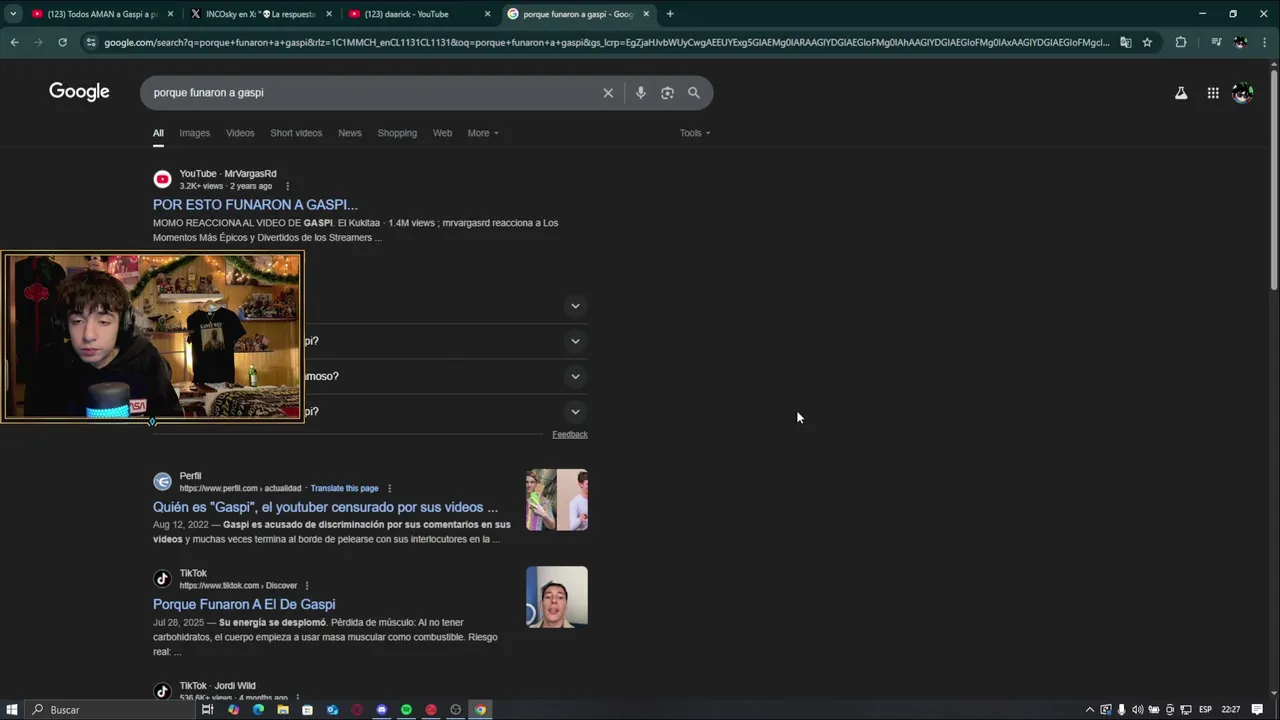Open "Porque Funaron A El De Gaspi" link
The width and height of the screenshot is (1280, 720).
coord(244,604)
